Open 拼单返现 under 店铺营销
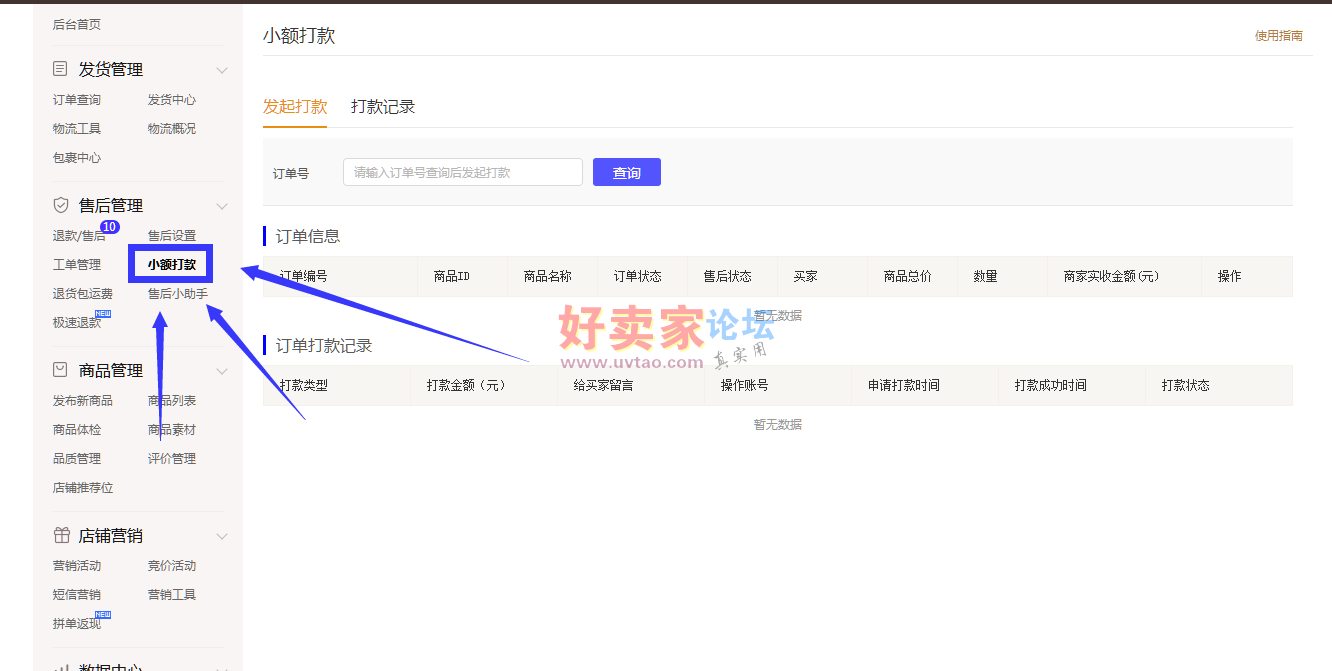The width and height of the screenshot is (1332, 671). 77,624
